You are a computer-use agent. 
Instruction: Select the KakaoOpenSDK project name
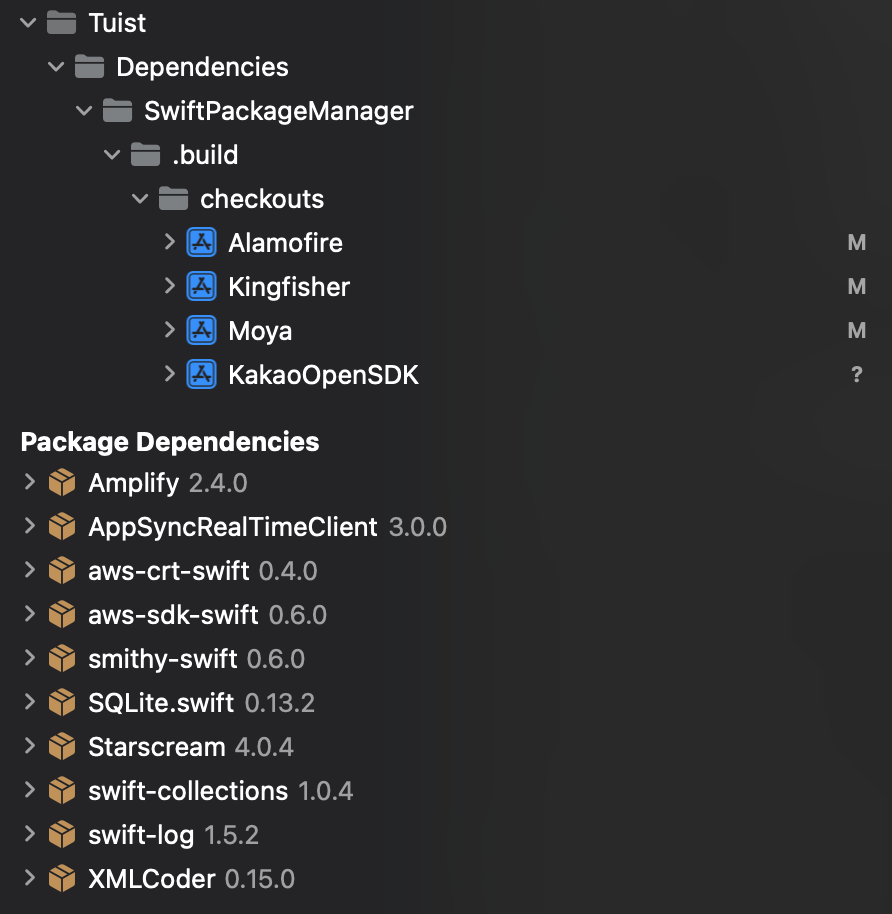(x=324, y=375)
